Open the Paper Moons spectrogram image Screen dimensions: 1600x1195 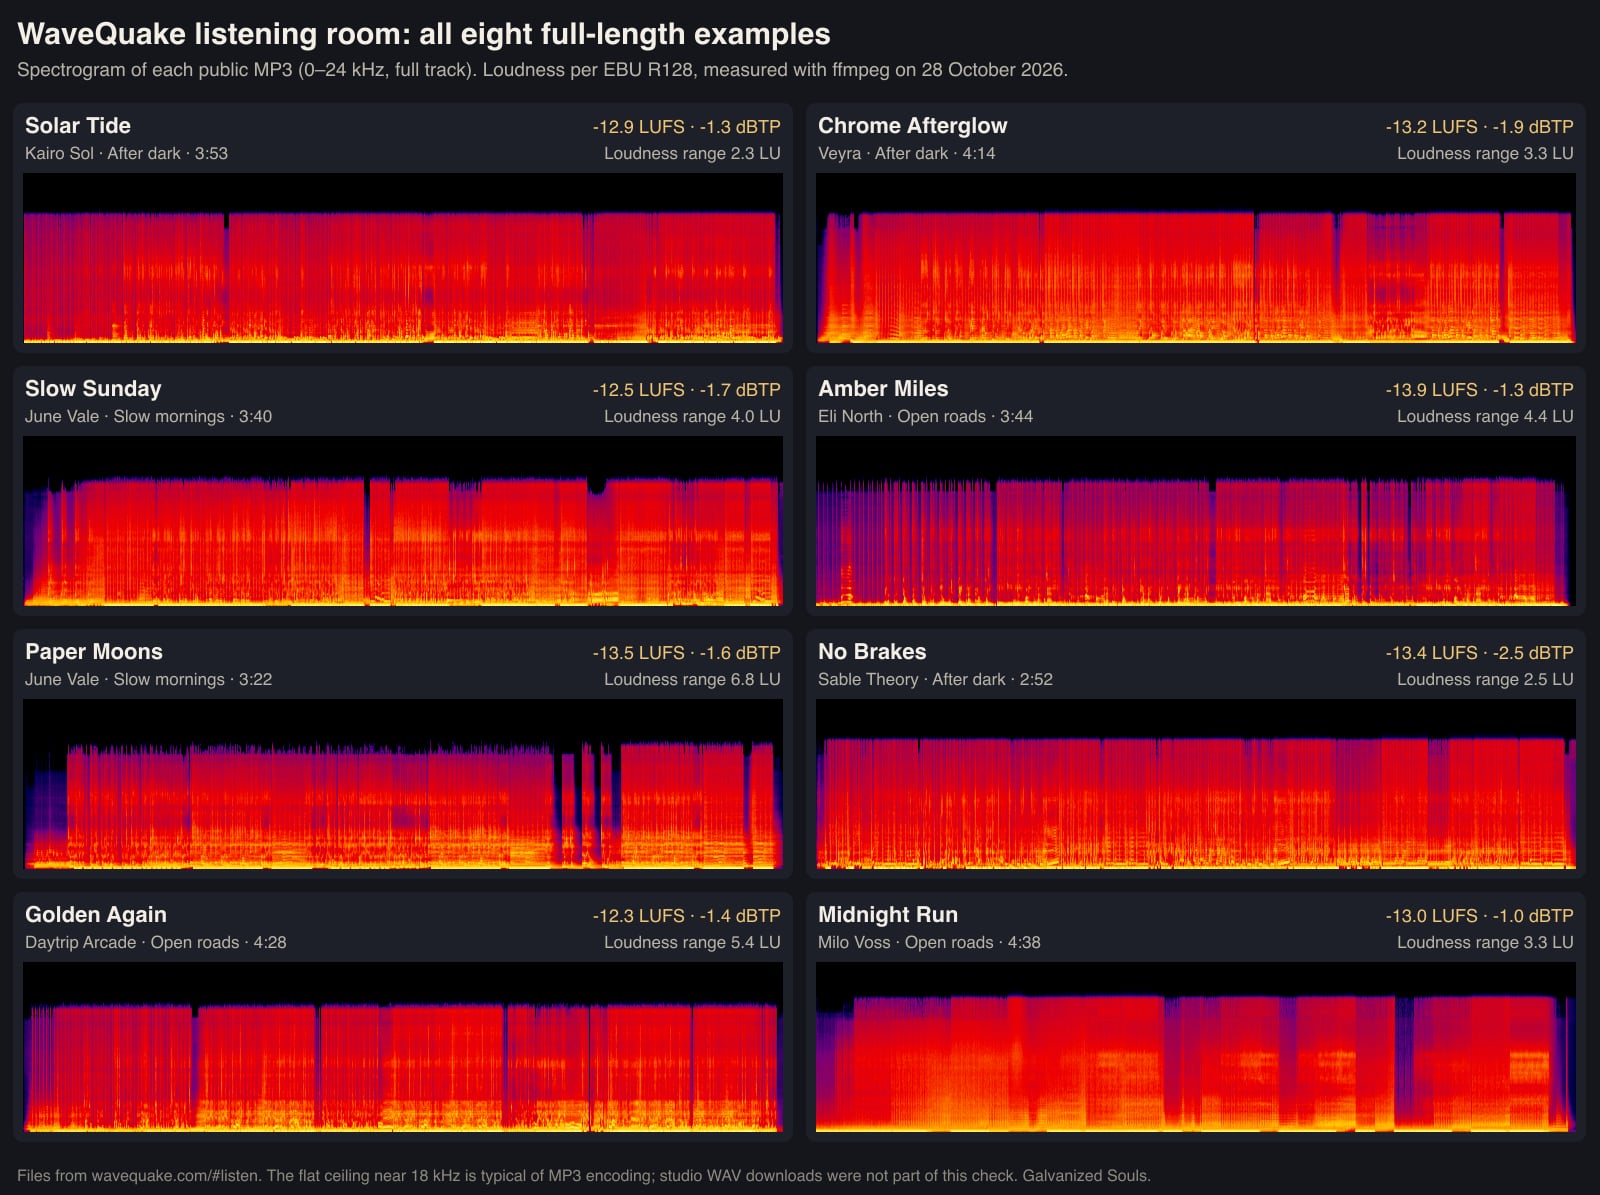point(403,784)
